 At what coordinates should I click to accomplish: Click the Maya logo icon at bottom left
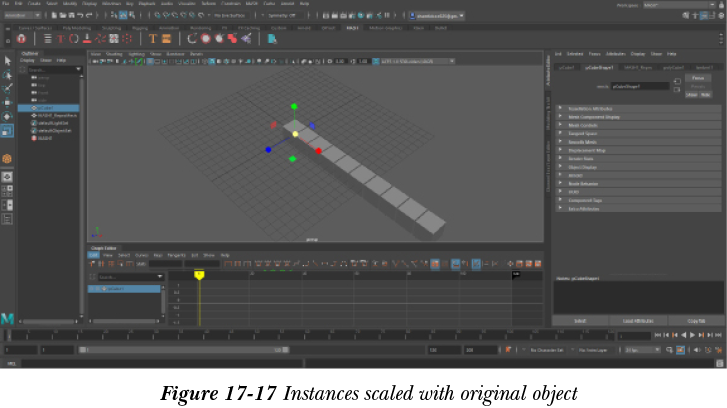(8, 319)
